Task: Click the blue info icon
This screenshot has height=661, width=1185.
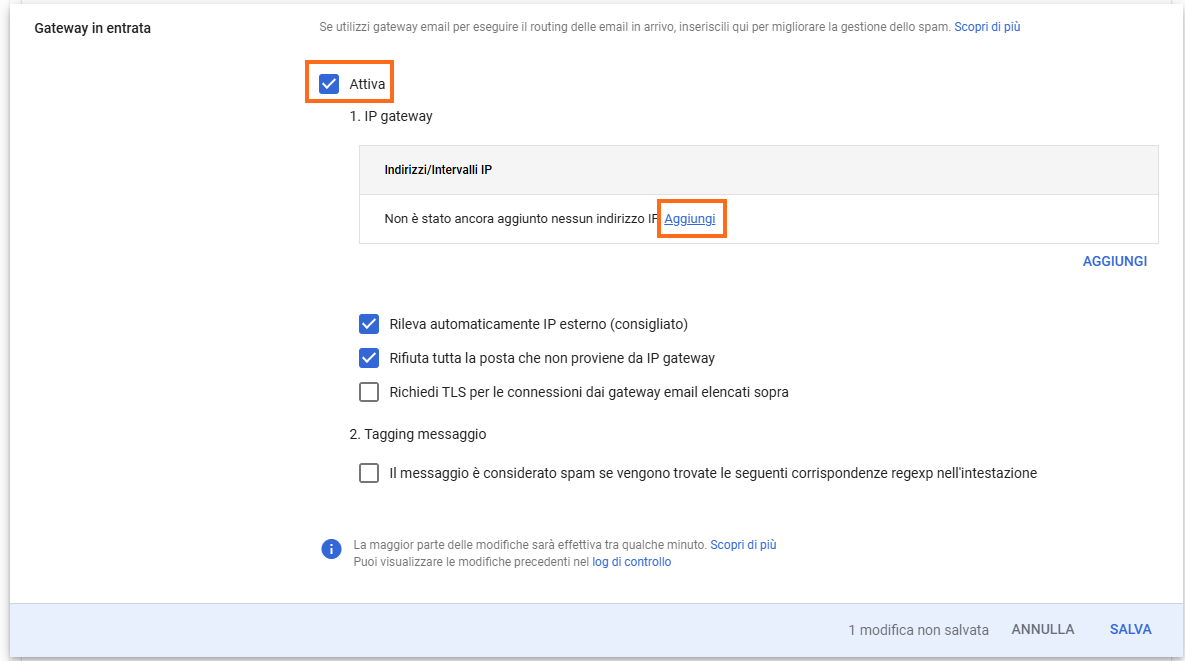Action: (331, 549)
